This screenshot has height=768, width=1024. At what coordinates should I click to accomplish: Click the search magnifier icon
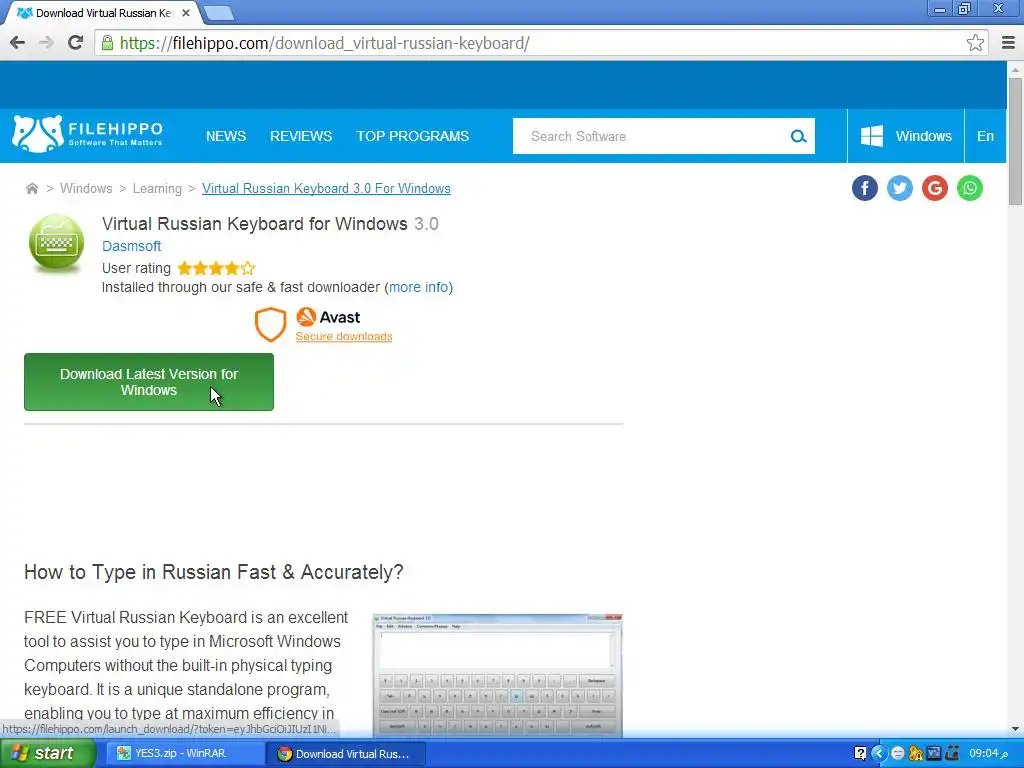point(798,136)
